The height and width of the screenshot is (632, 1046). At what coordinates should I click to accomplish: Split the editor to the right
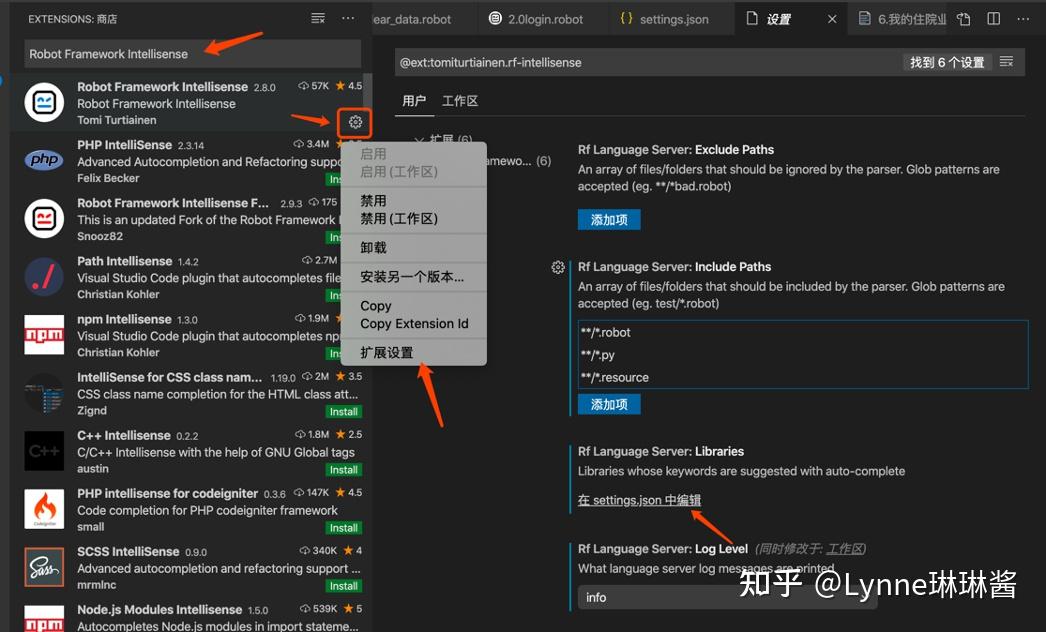pyautogui.click(x=993, y=19)
